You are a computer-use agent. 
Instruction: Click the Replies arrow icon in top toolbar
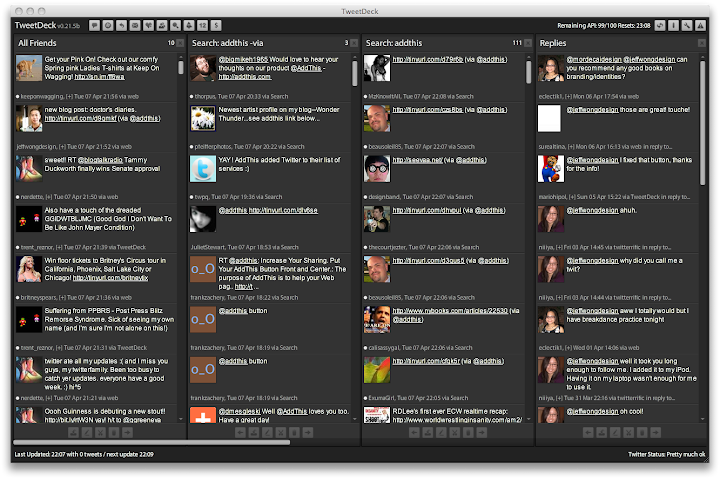pos(121,26)
